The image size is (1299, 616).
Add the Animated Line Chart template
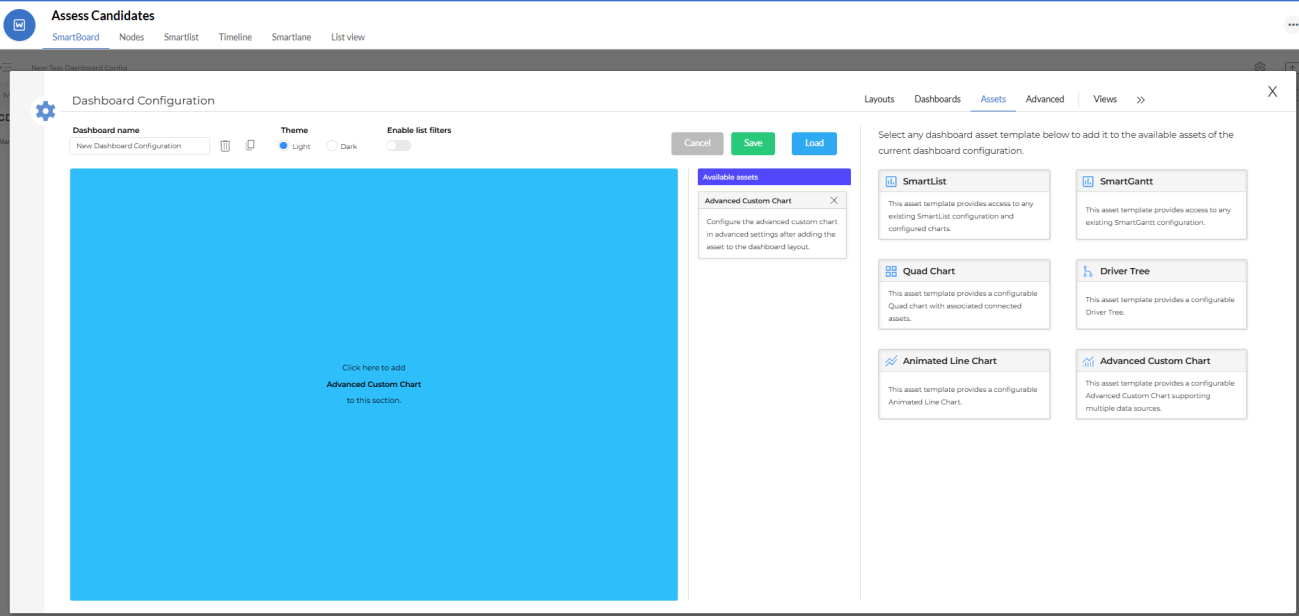coord(964,384)
